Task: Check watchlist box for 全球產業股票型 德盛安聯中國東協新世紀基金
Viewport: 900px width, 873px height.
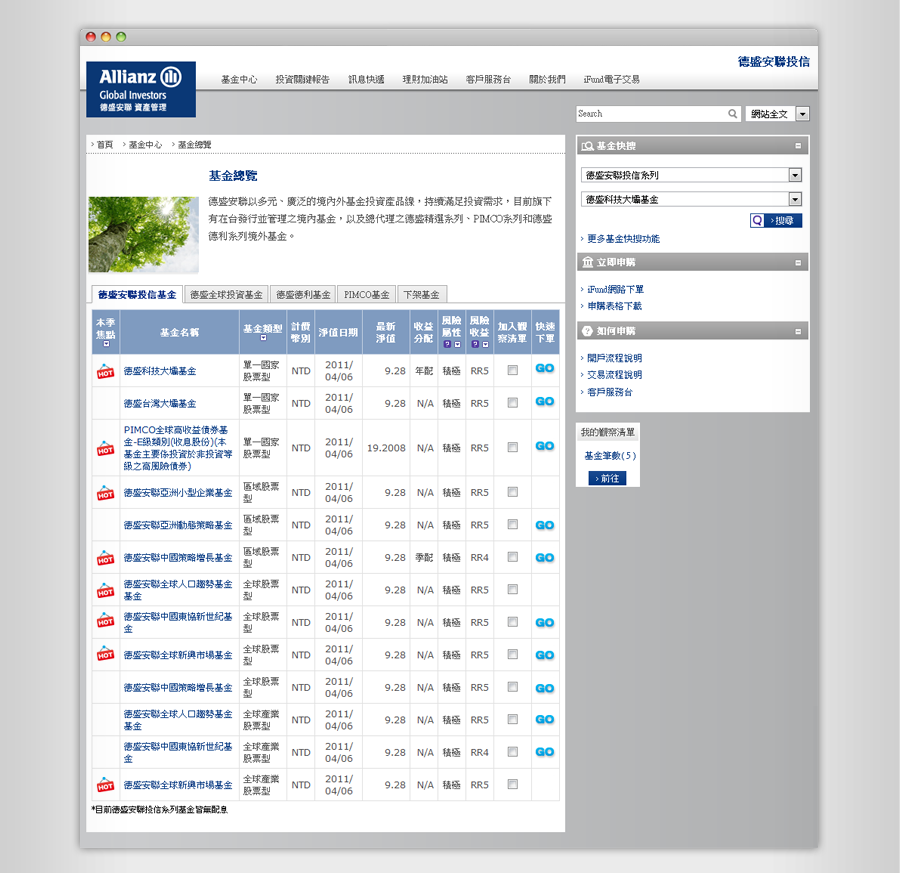Action: (513, 752)
